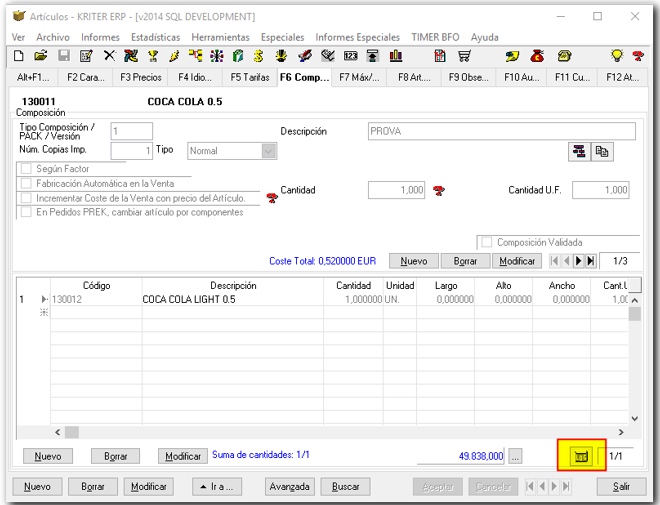This screenshot has width=660, height=505.
Task: Click the Descripción PROVA input field
Action: coord(502,131)
